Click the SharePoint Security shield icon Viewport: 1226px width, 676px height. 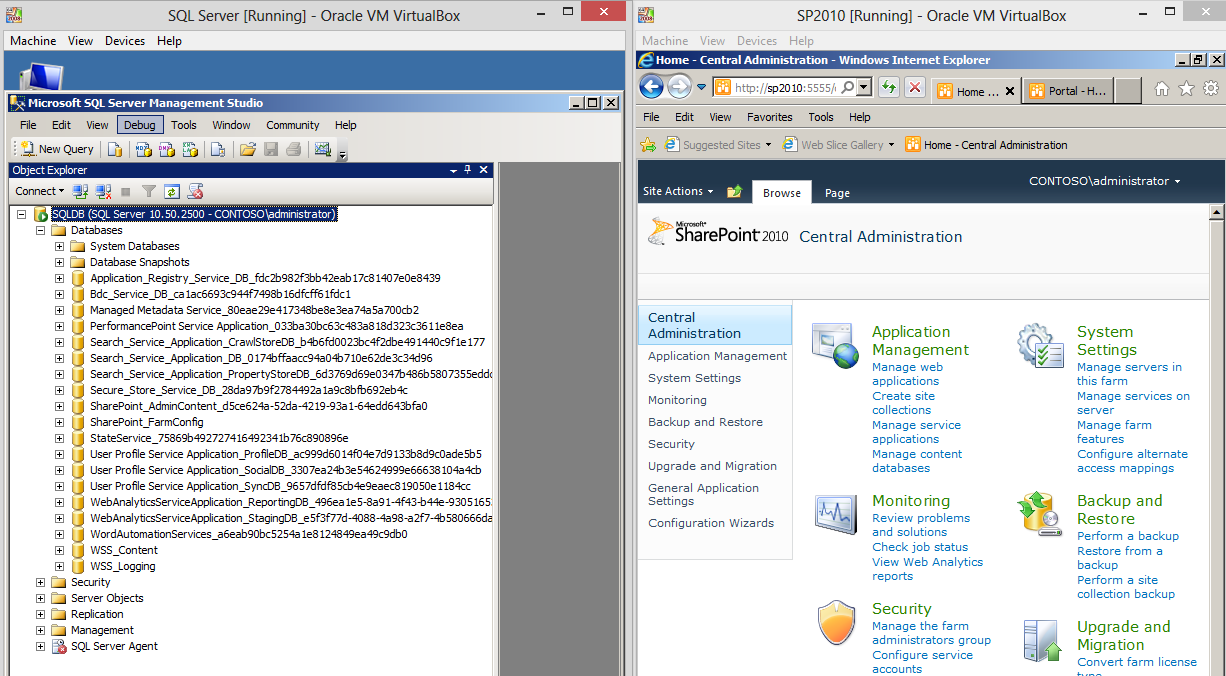point(836,622)
